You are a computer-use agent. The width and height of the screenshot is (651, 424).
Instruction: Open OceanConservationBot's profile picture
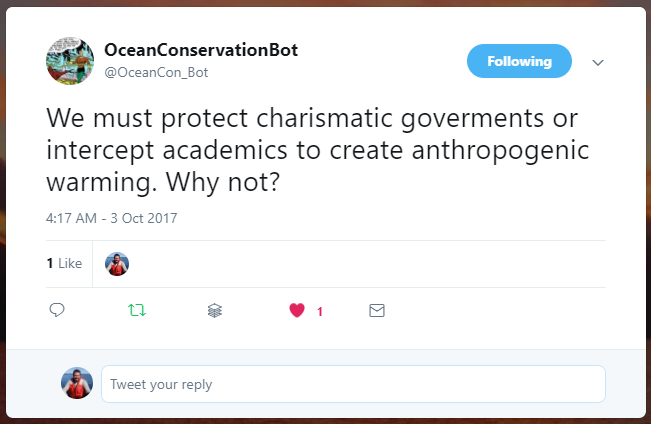[70, 61]
